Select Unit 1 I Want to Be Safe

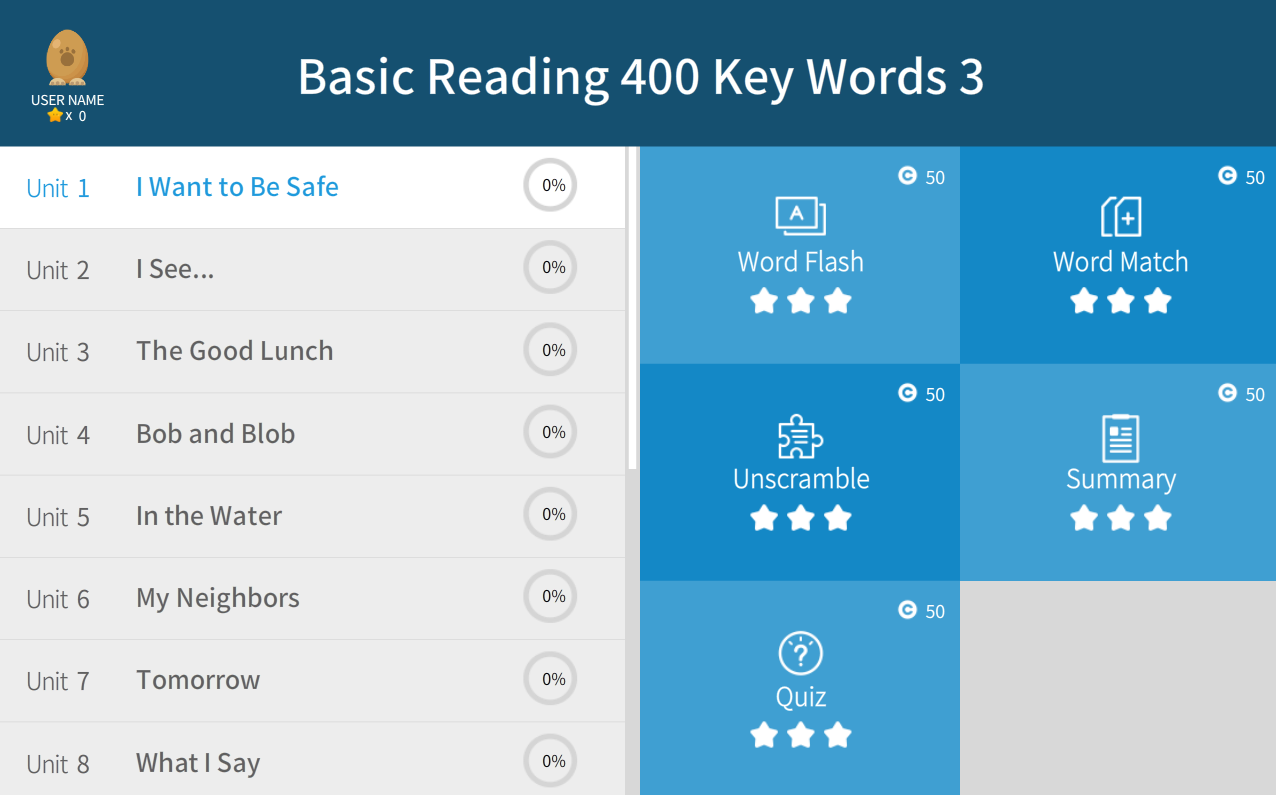(237, 187)
